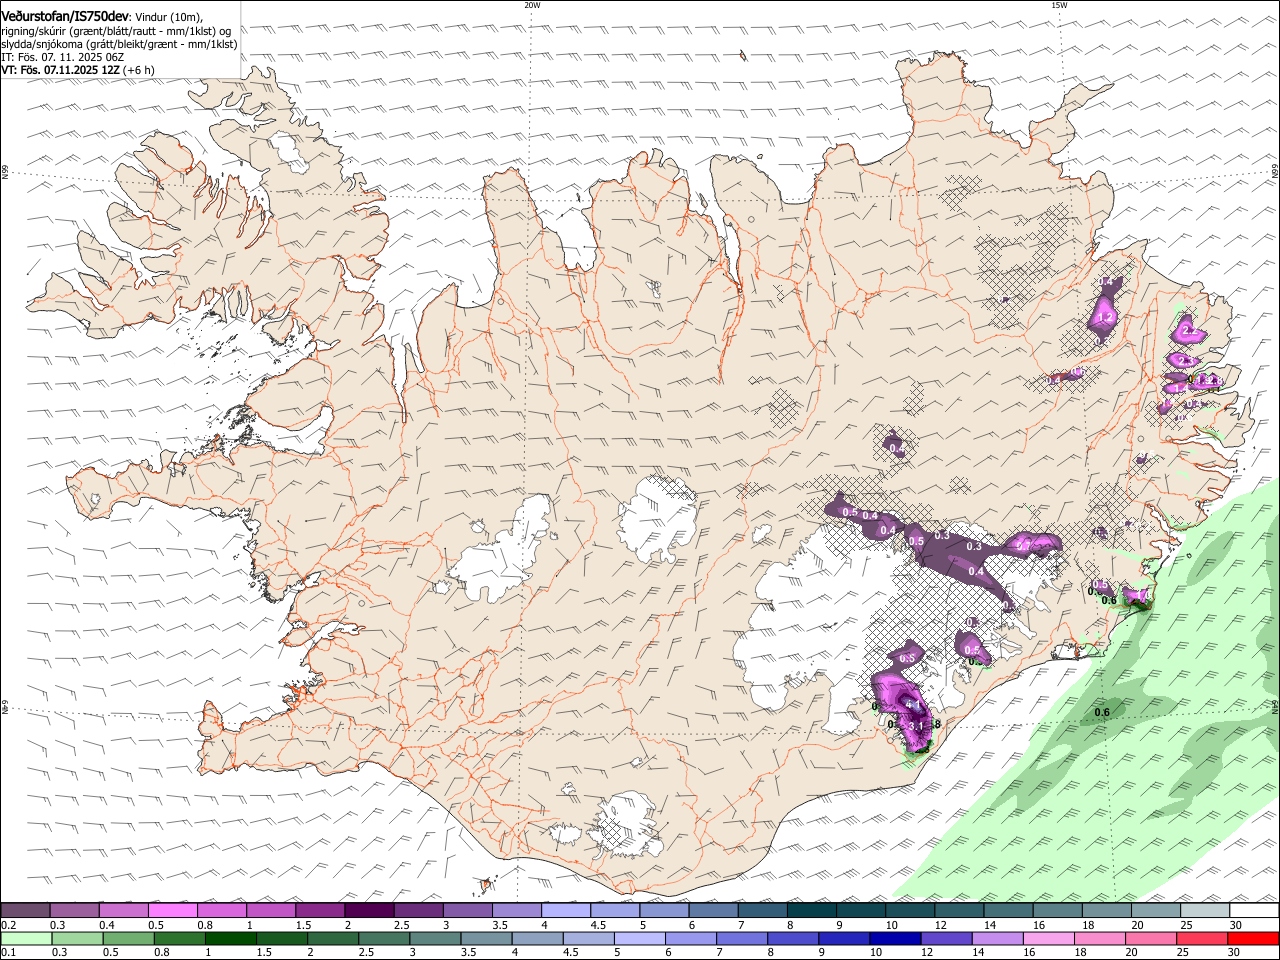Click the upper legend swatch between 12 and 14
This screenshot has width=1280, height=960.
(960, 910)
